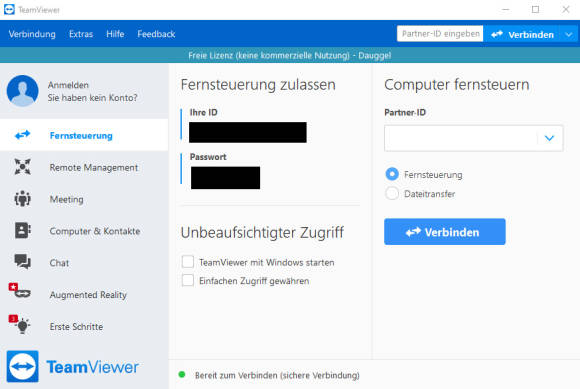Switch to Fernsteuerung sidebar tab
This screenshot has height=389, width=580.
pyautogui.click(x=84, y=135)
